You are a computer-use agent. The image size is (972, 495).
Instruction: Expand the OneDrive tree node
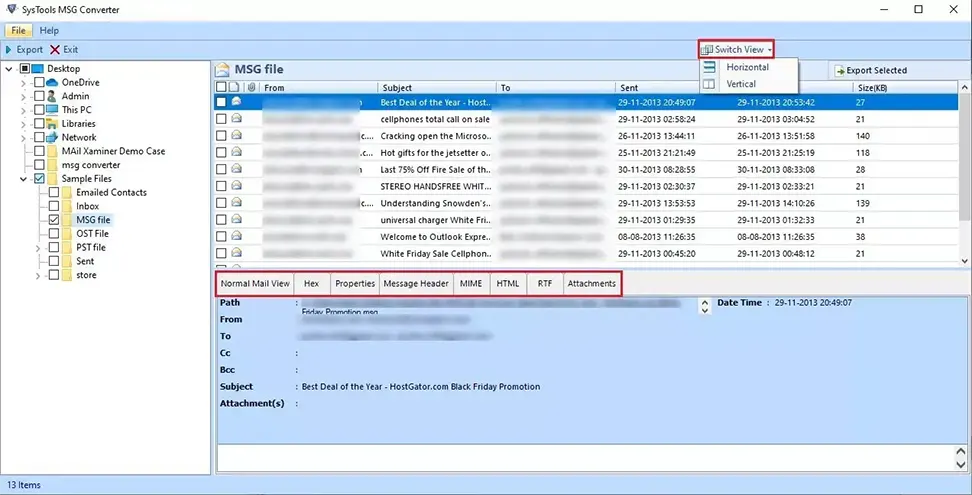tap(24, 83)
